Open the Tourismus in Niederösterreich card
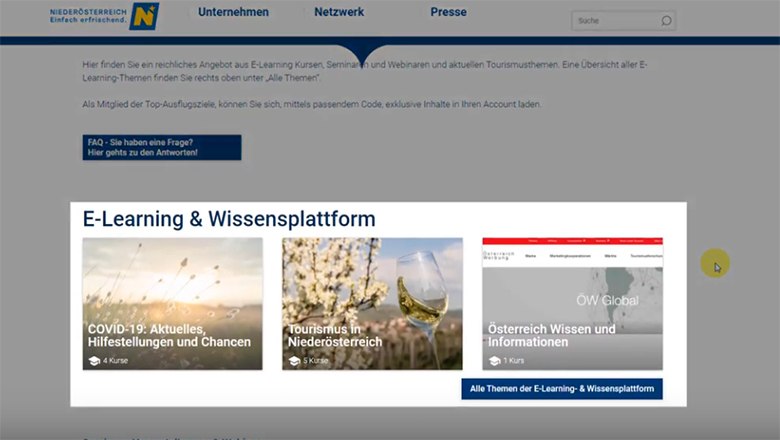The image size is (780, 440). 372,304
